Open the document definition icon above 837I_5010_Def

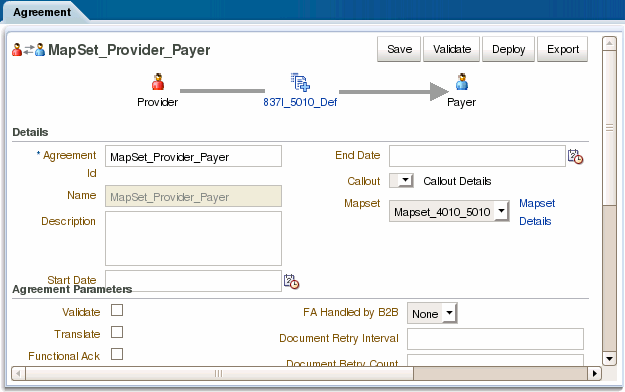click(300, 82)
